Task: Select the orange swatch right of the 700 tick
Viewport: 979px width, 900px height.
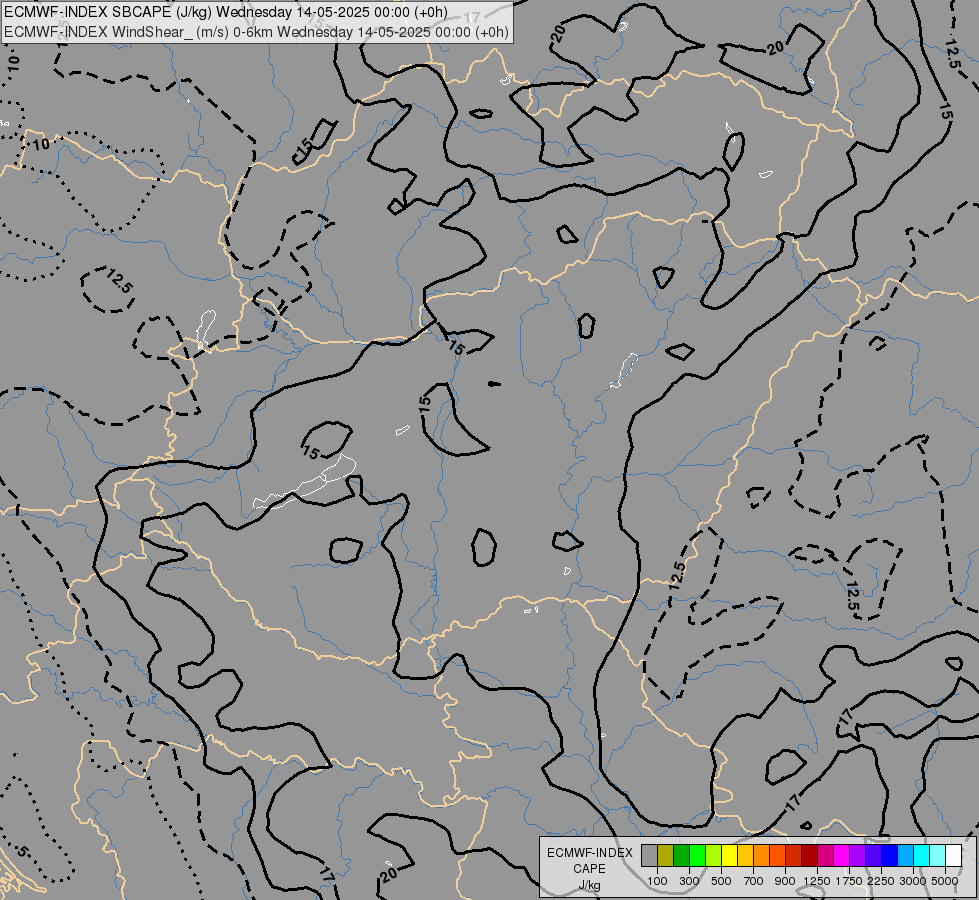Action: 762,856
